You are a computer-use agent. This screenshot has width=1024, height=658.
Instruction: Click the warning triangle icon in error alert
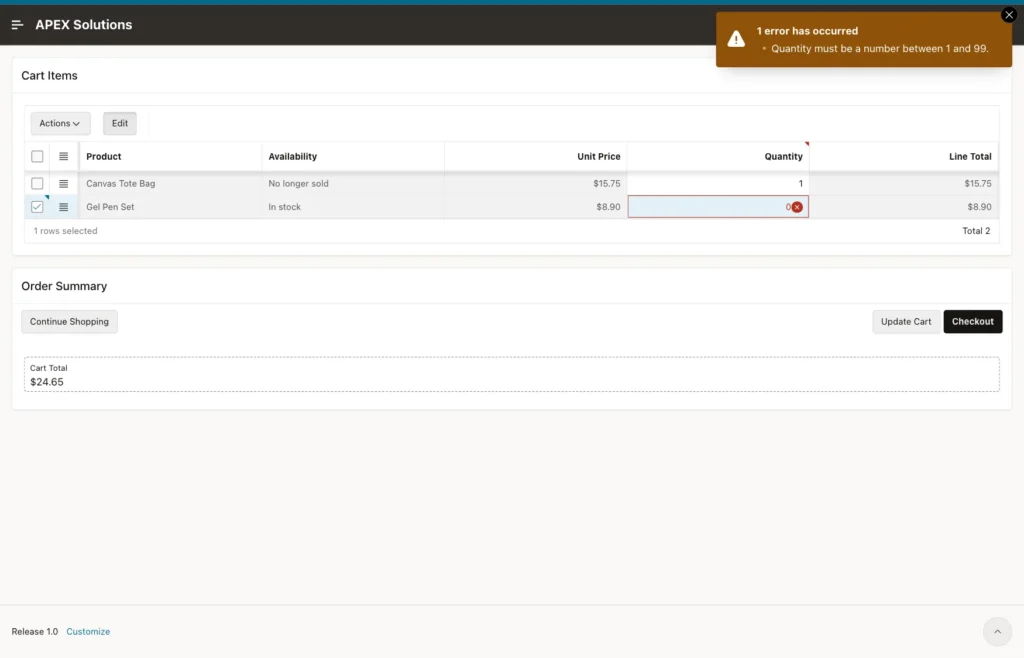(736, 39)
